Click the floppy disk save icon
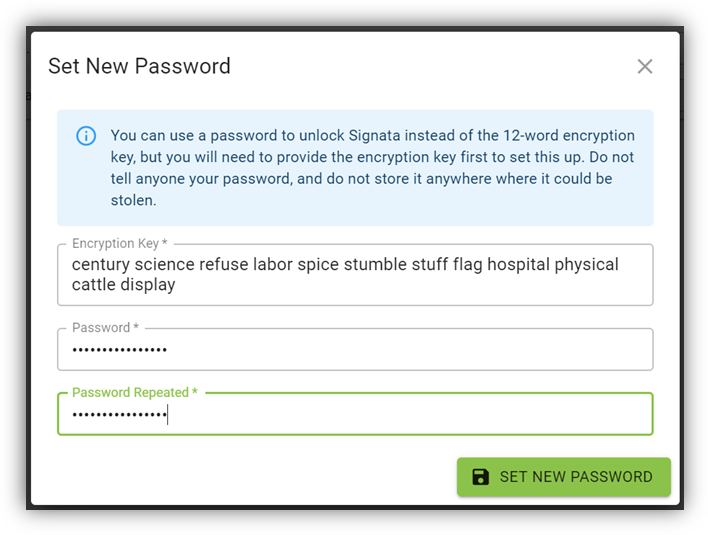 (481, 477)
